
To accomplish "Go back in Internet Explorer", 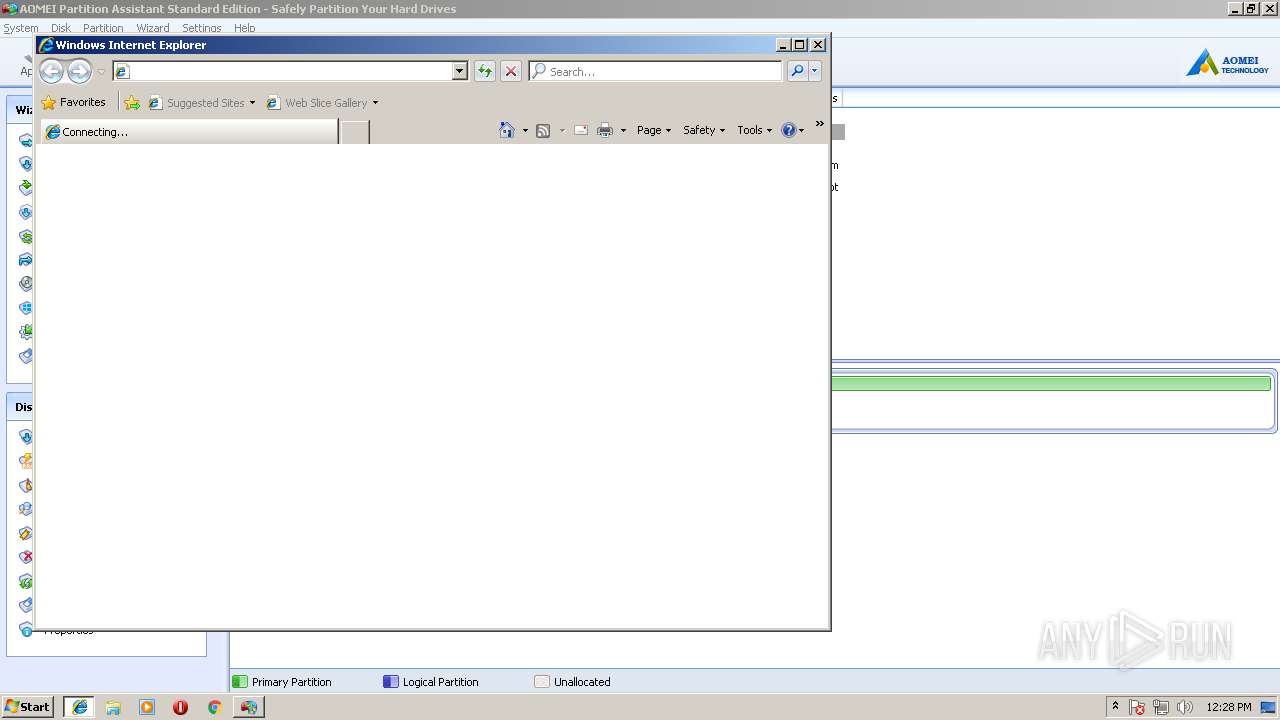I will (x=51, y=71).
